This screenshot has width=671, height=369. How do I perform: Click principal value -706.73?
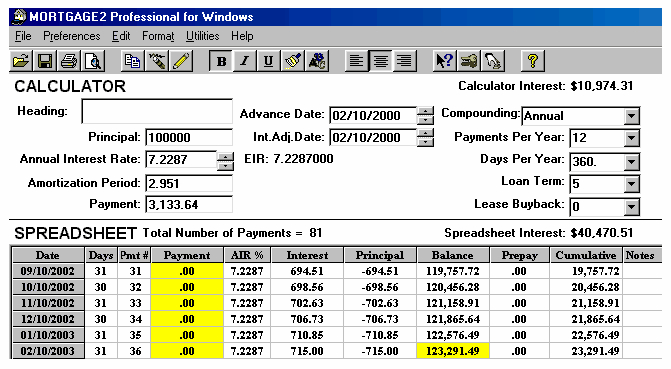(x=380, y=319)
